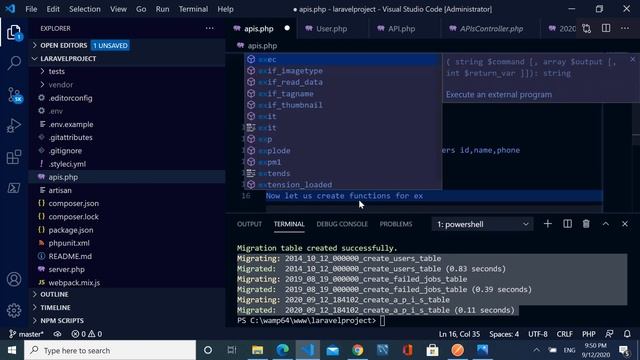640x360 pixels.
Task: Open the Terminal menu
Action: [193, 9]
